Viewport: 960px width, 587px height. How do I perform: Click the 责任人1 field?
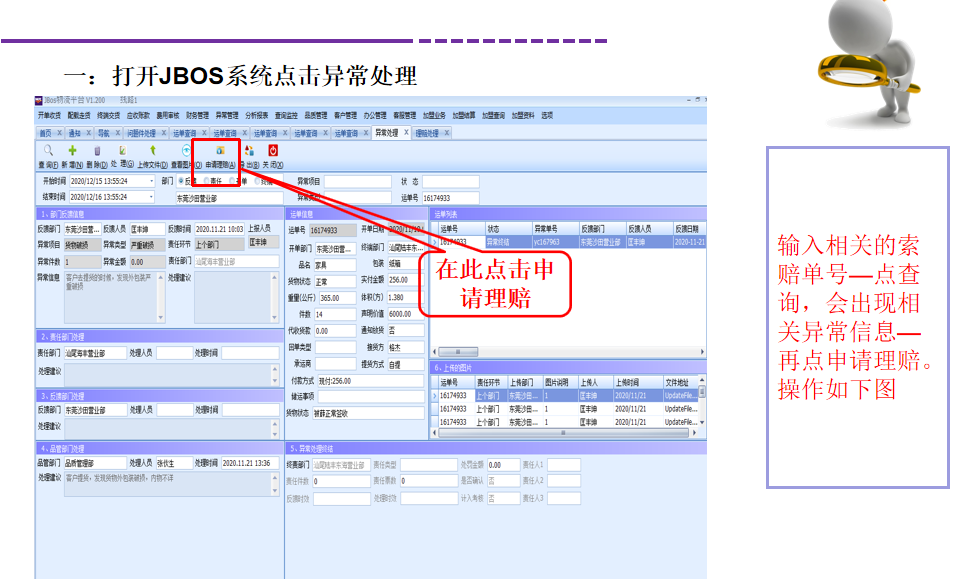click(563, 465)
